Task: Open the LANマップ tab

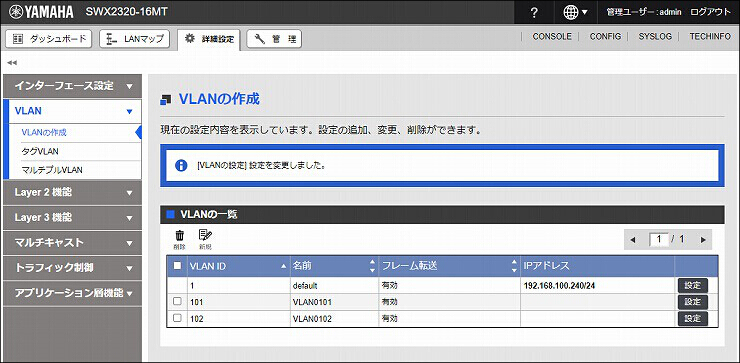Action: click(x=135, y=39)
